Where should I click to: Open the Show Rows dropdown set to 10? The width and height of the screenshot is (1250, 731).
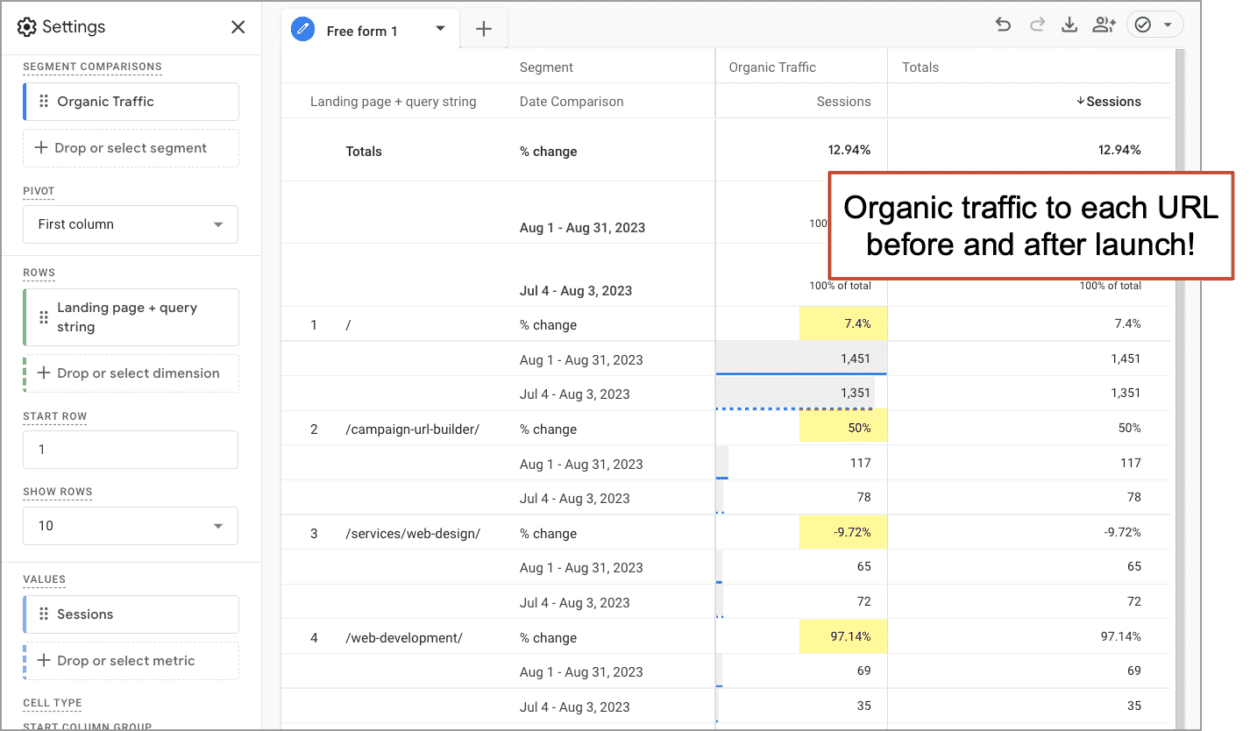click(x=130, y=525)
